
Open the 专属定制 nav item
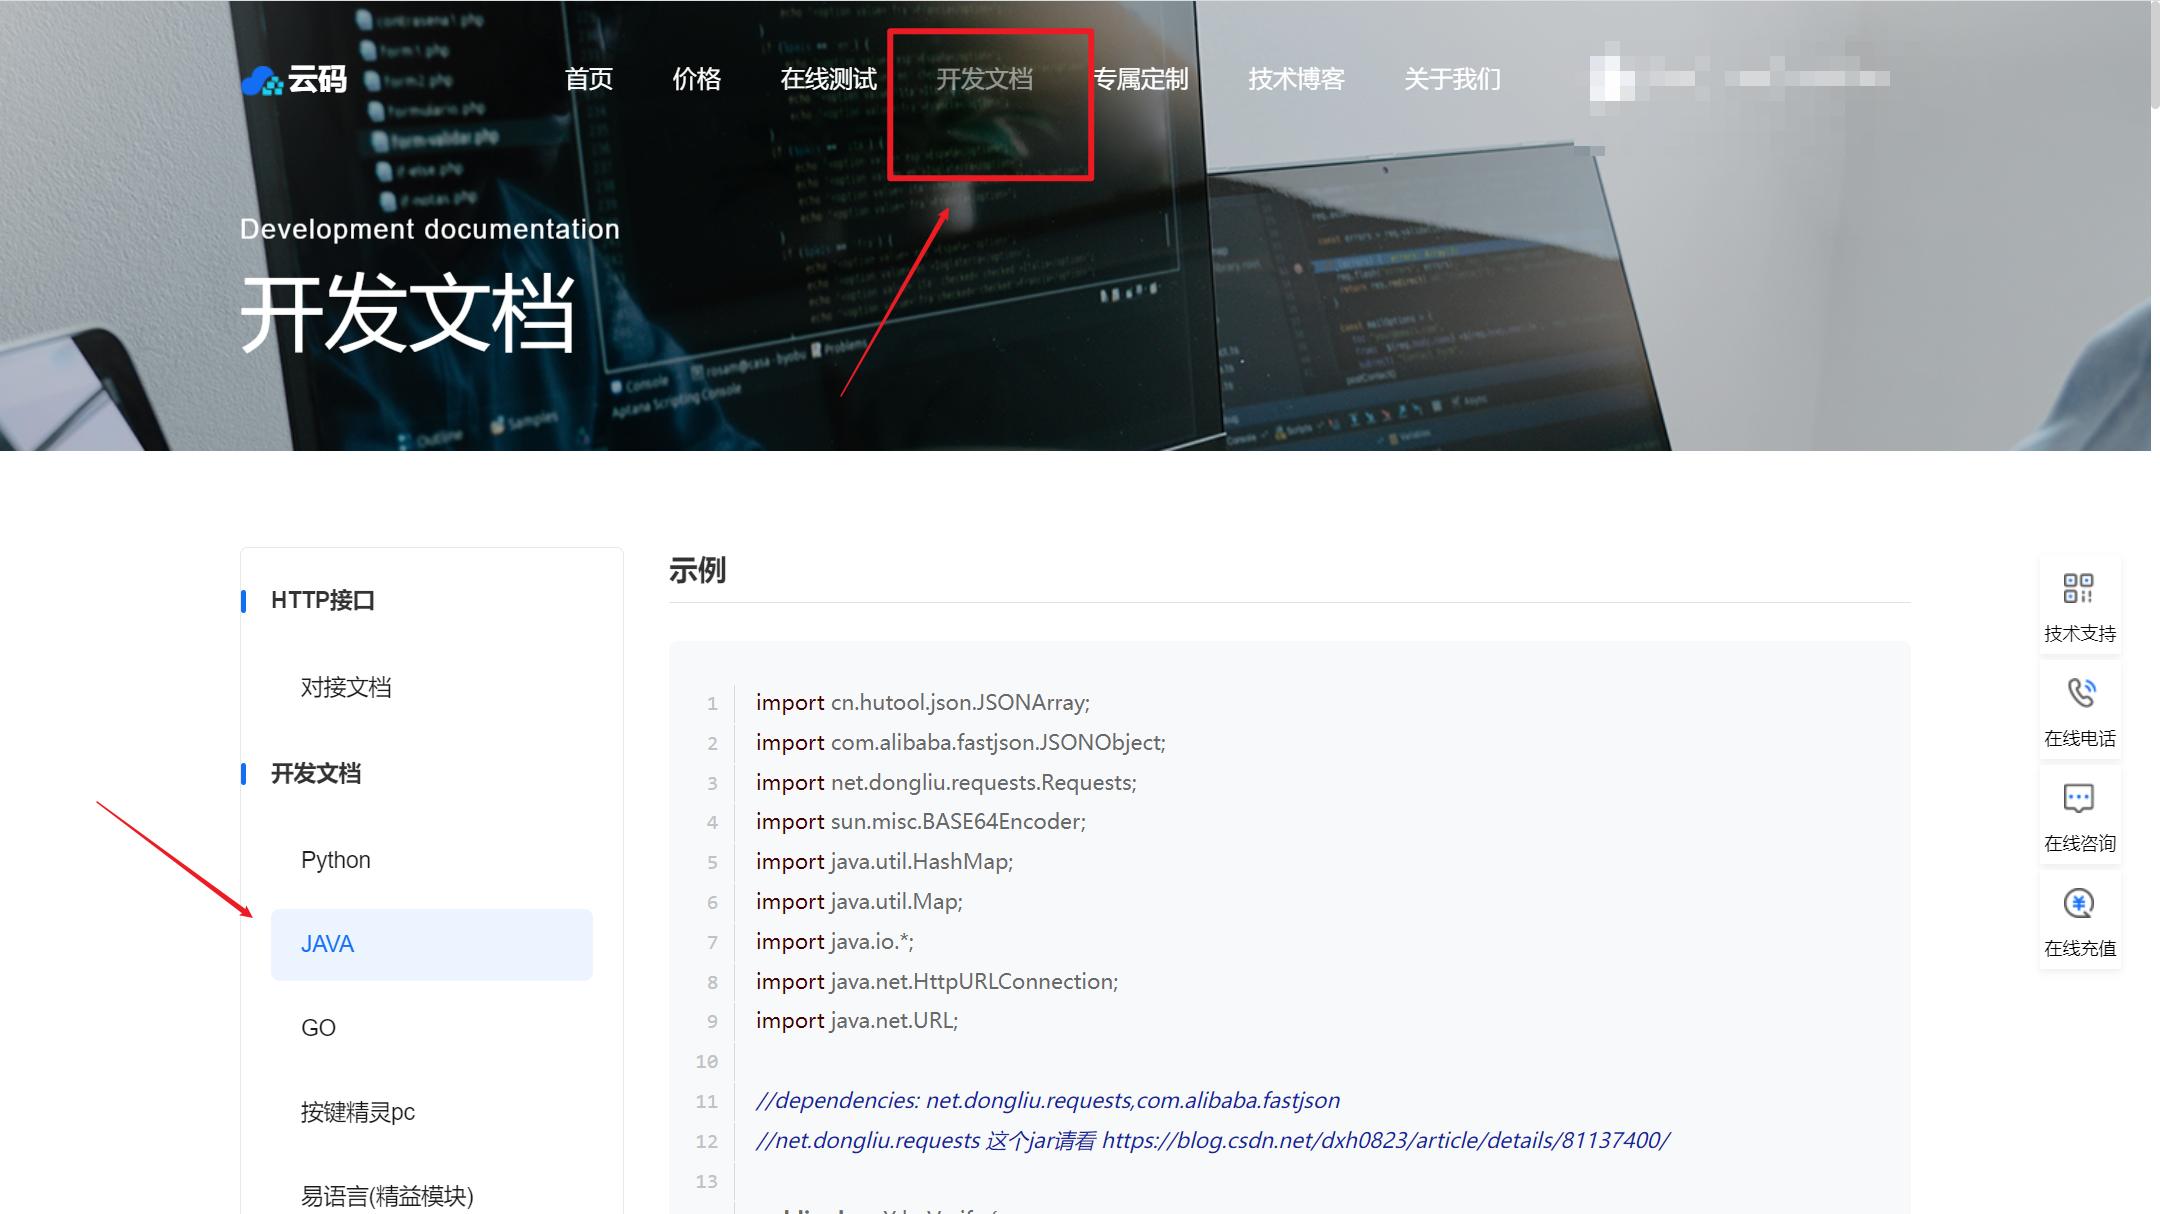pyautogui.click(x=1140, y=79)
